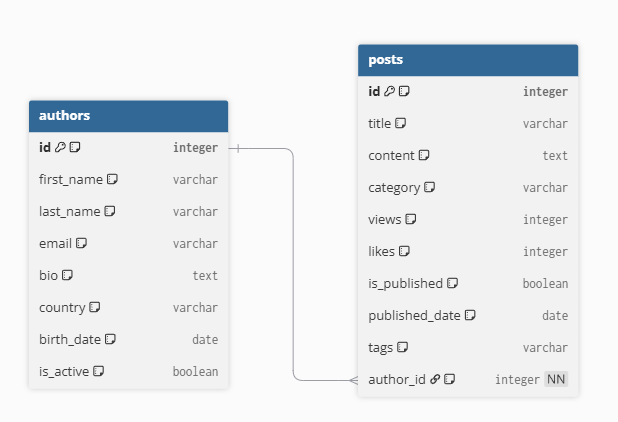
Task: Click the integer type of views field
Action: 545,219
